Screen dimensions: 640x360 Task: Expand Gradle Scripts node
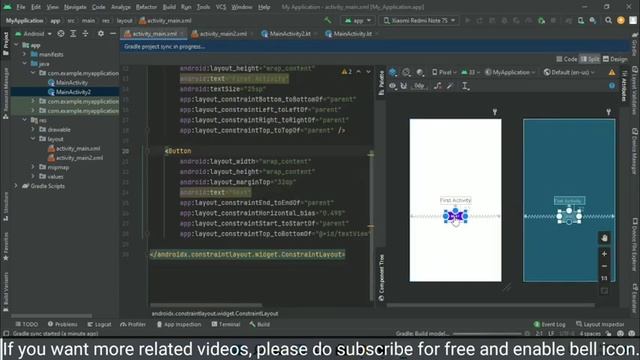(x=16, y=186)
